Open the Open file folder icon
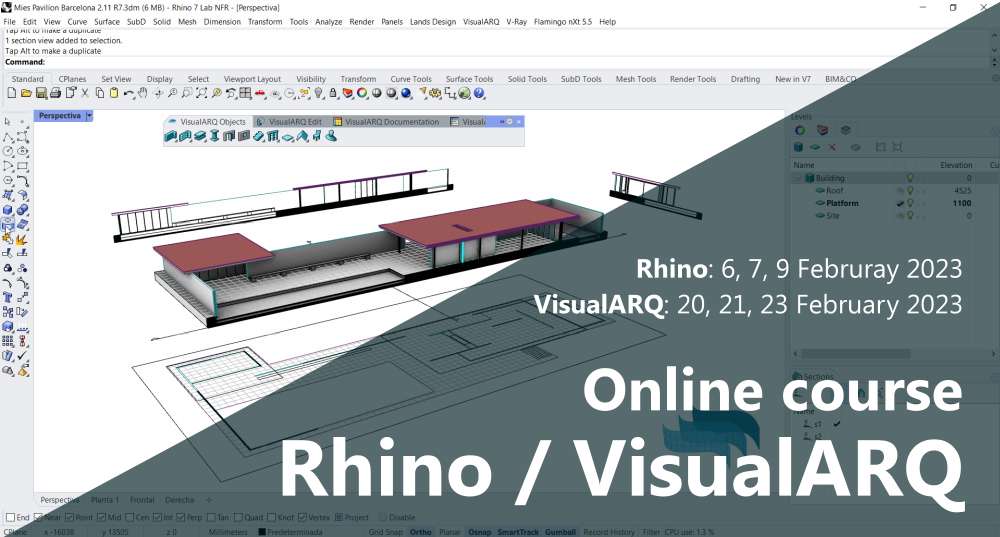 (x=26, y=93)
